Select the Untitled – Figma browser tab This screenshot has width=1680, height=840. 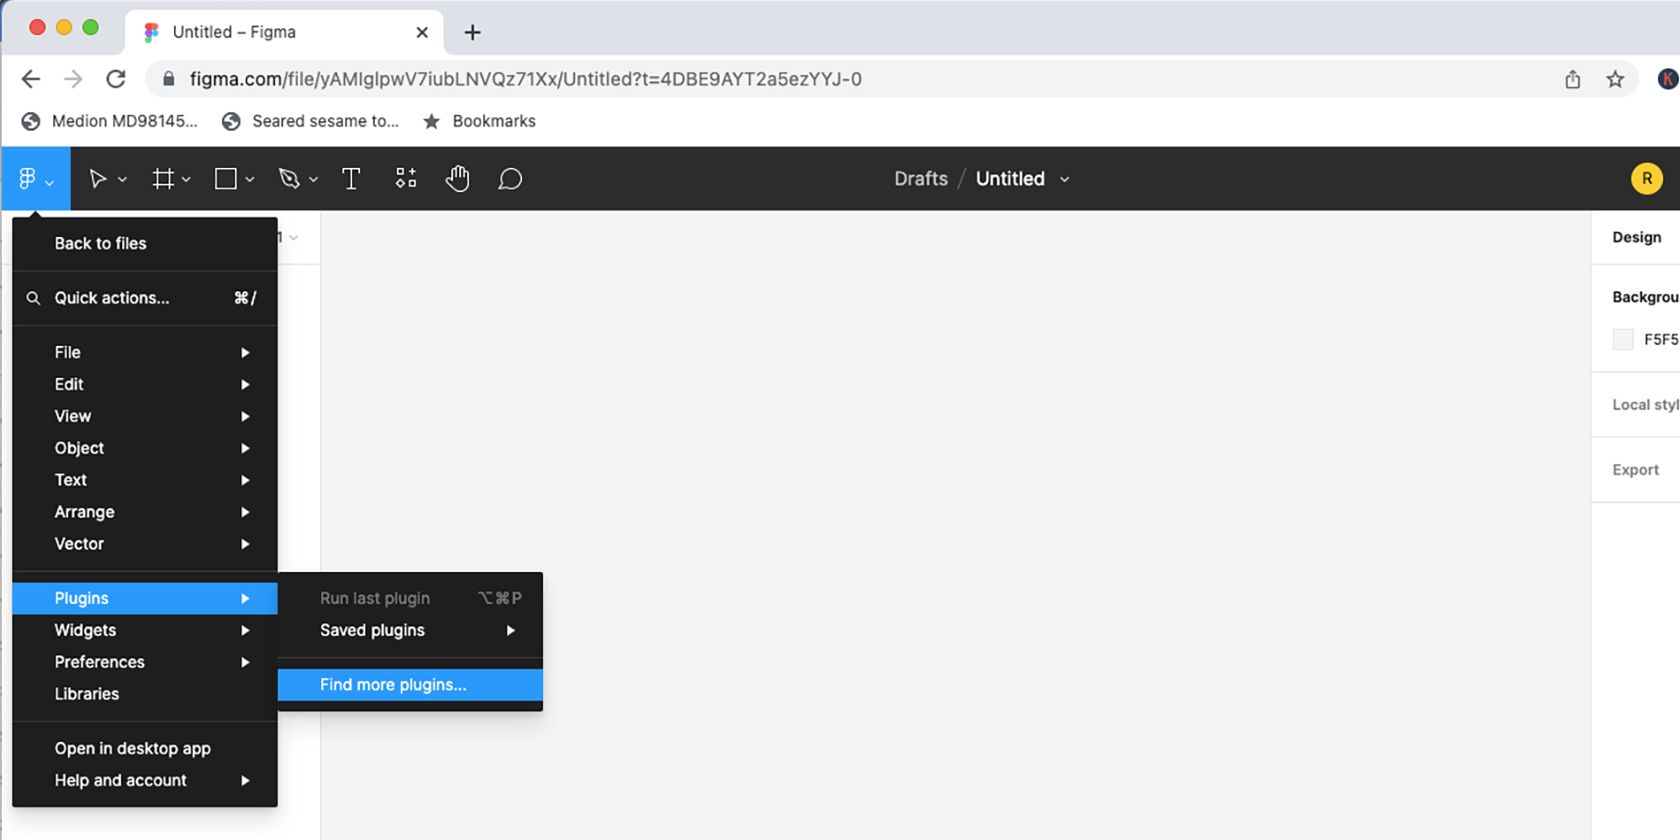(285, 32)
